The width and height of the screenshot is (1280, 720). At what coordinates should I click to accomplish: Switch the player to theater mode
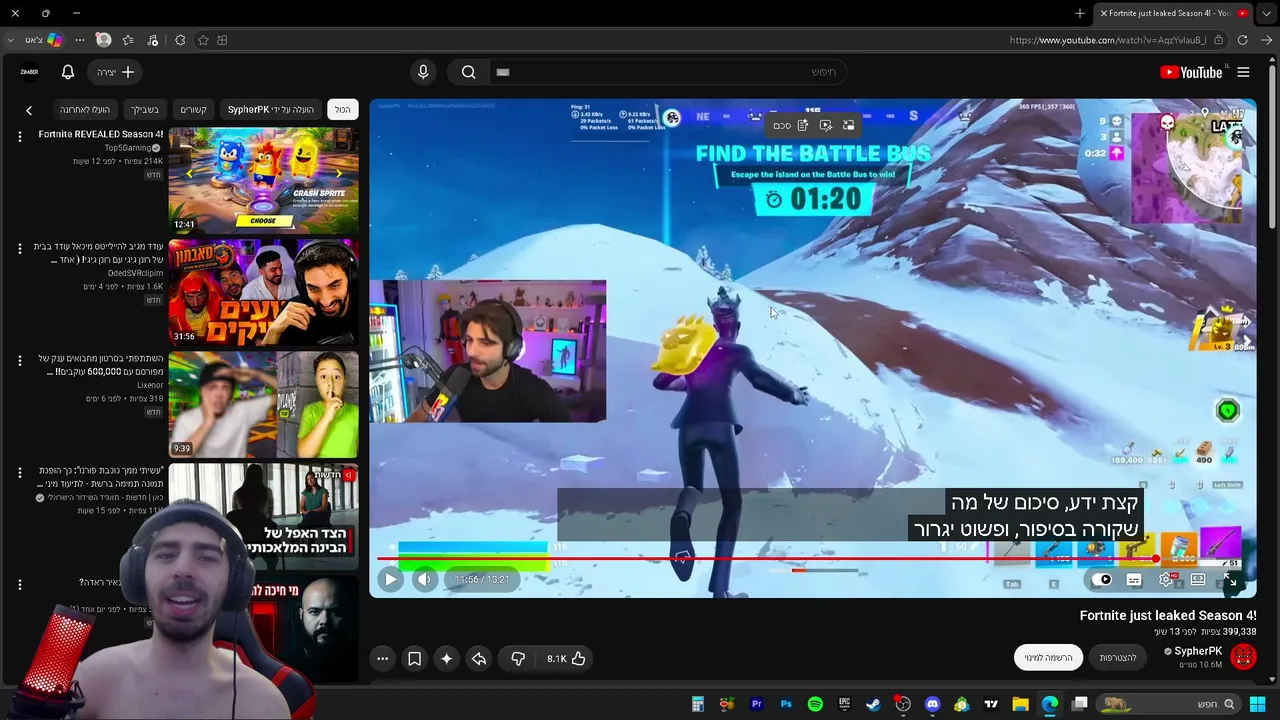tap(1198, 579)
